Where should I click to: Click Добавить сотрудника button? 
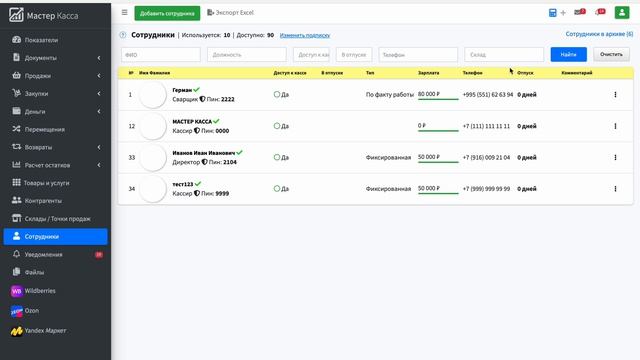[167, 13]
